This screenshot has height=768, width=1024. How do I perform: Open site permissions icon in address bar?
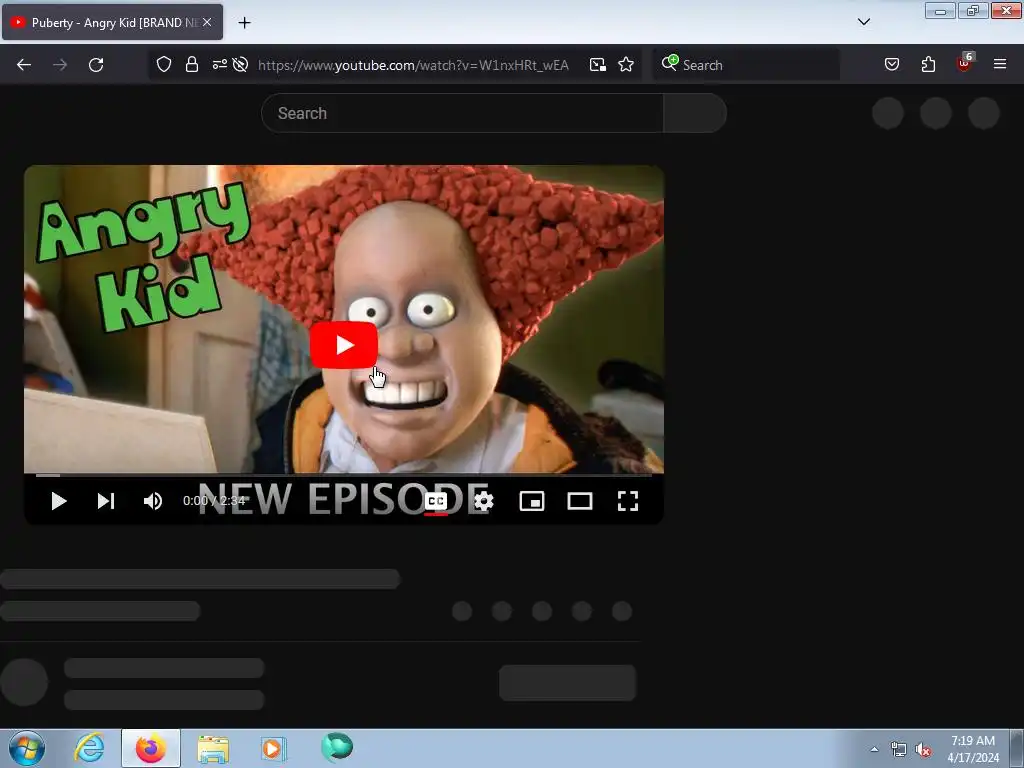click(x=219, y=64)
